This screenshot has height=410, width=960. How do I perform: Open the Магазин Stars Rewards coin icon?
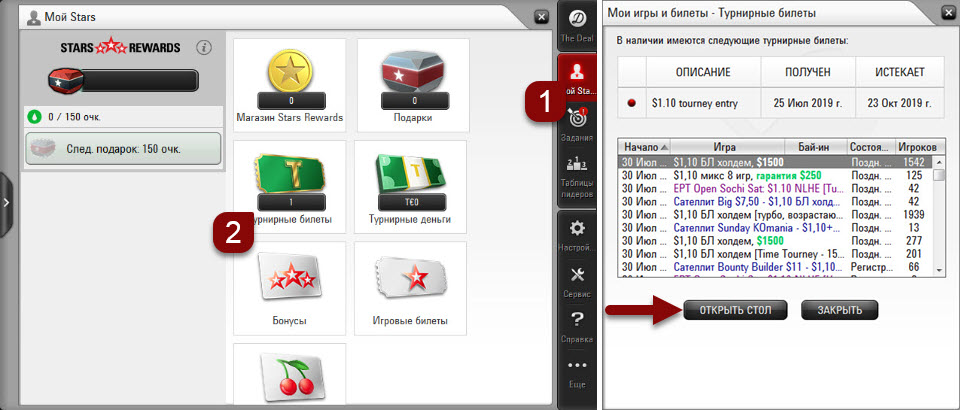click(289, 74)
